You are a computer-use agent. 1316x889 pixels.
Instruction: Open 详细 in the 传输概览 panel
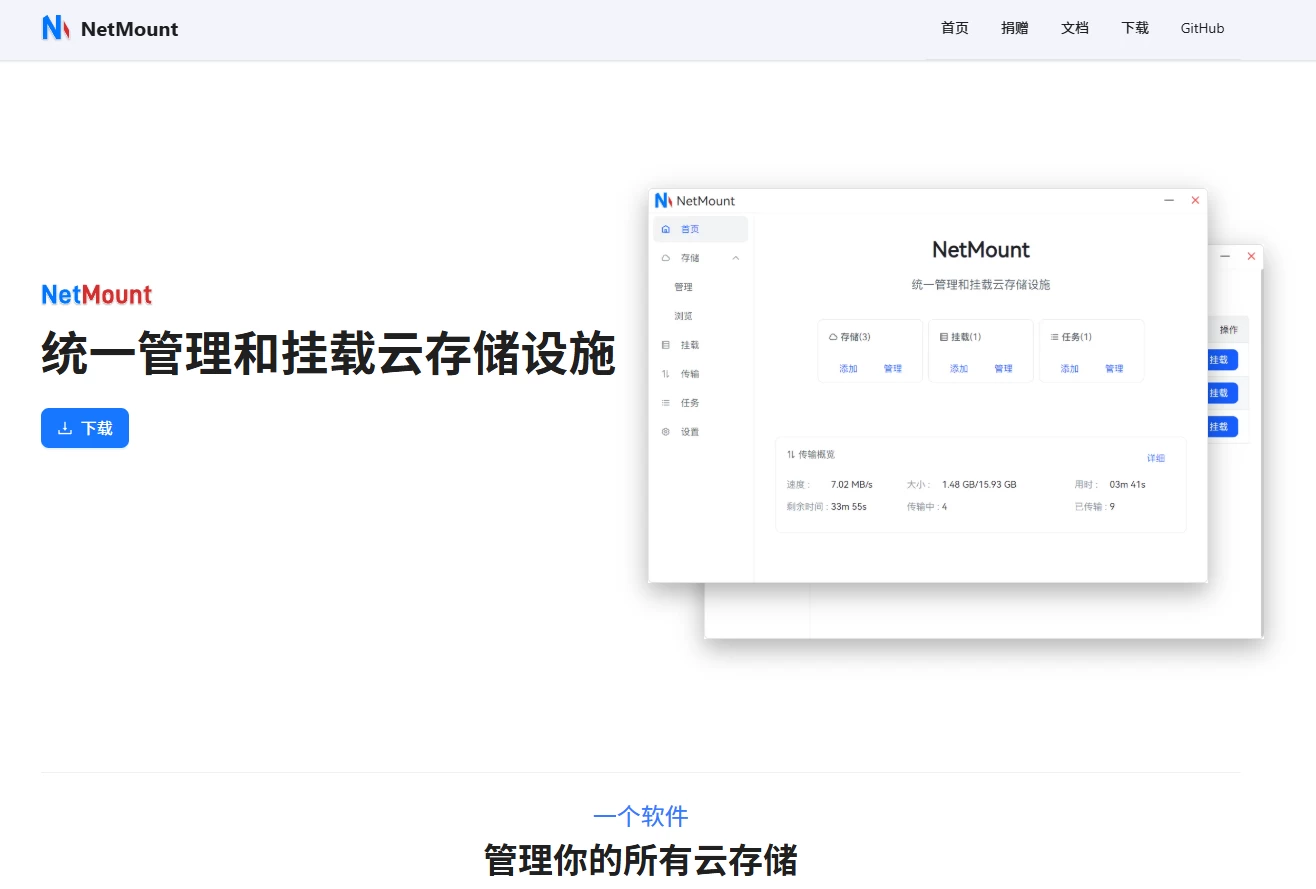(x=1155, y=457)
